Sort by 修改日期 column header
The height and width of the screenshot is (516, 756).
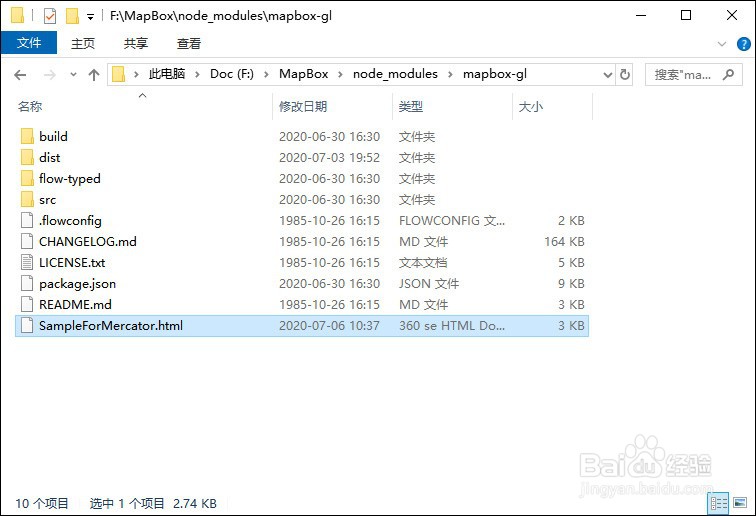pos(303,106)
